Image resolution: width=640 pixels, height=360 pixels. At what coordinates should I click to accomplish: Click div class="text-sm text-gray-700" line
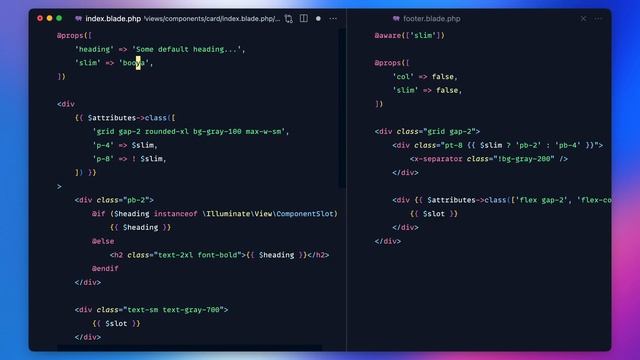click(151, 310)
